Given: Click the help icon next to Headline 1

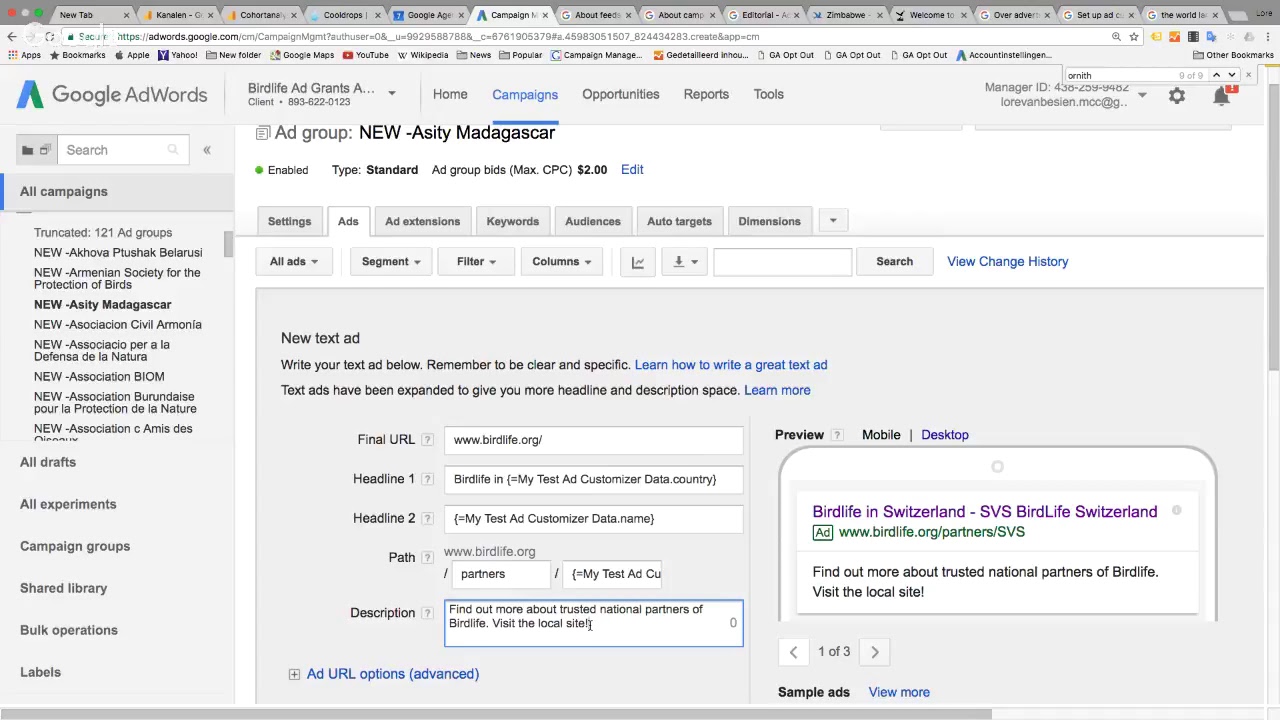Looking at the screenshot, I should click(427, 479).
